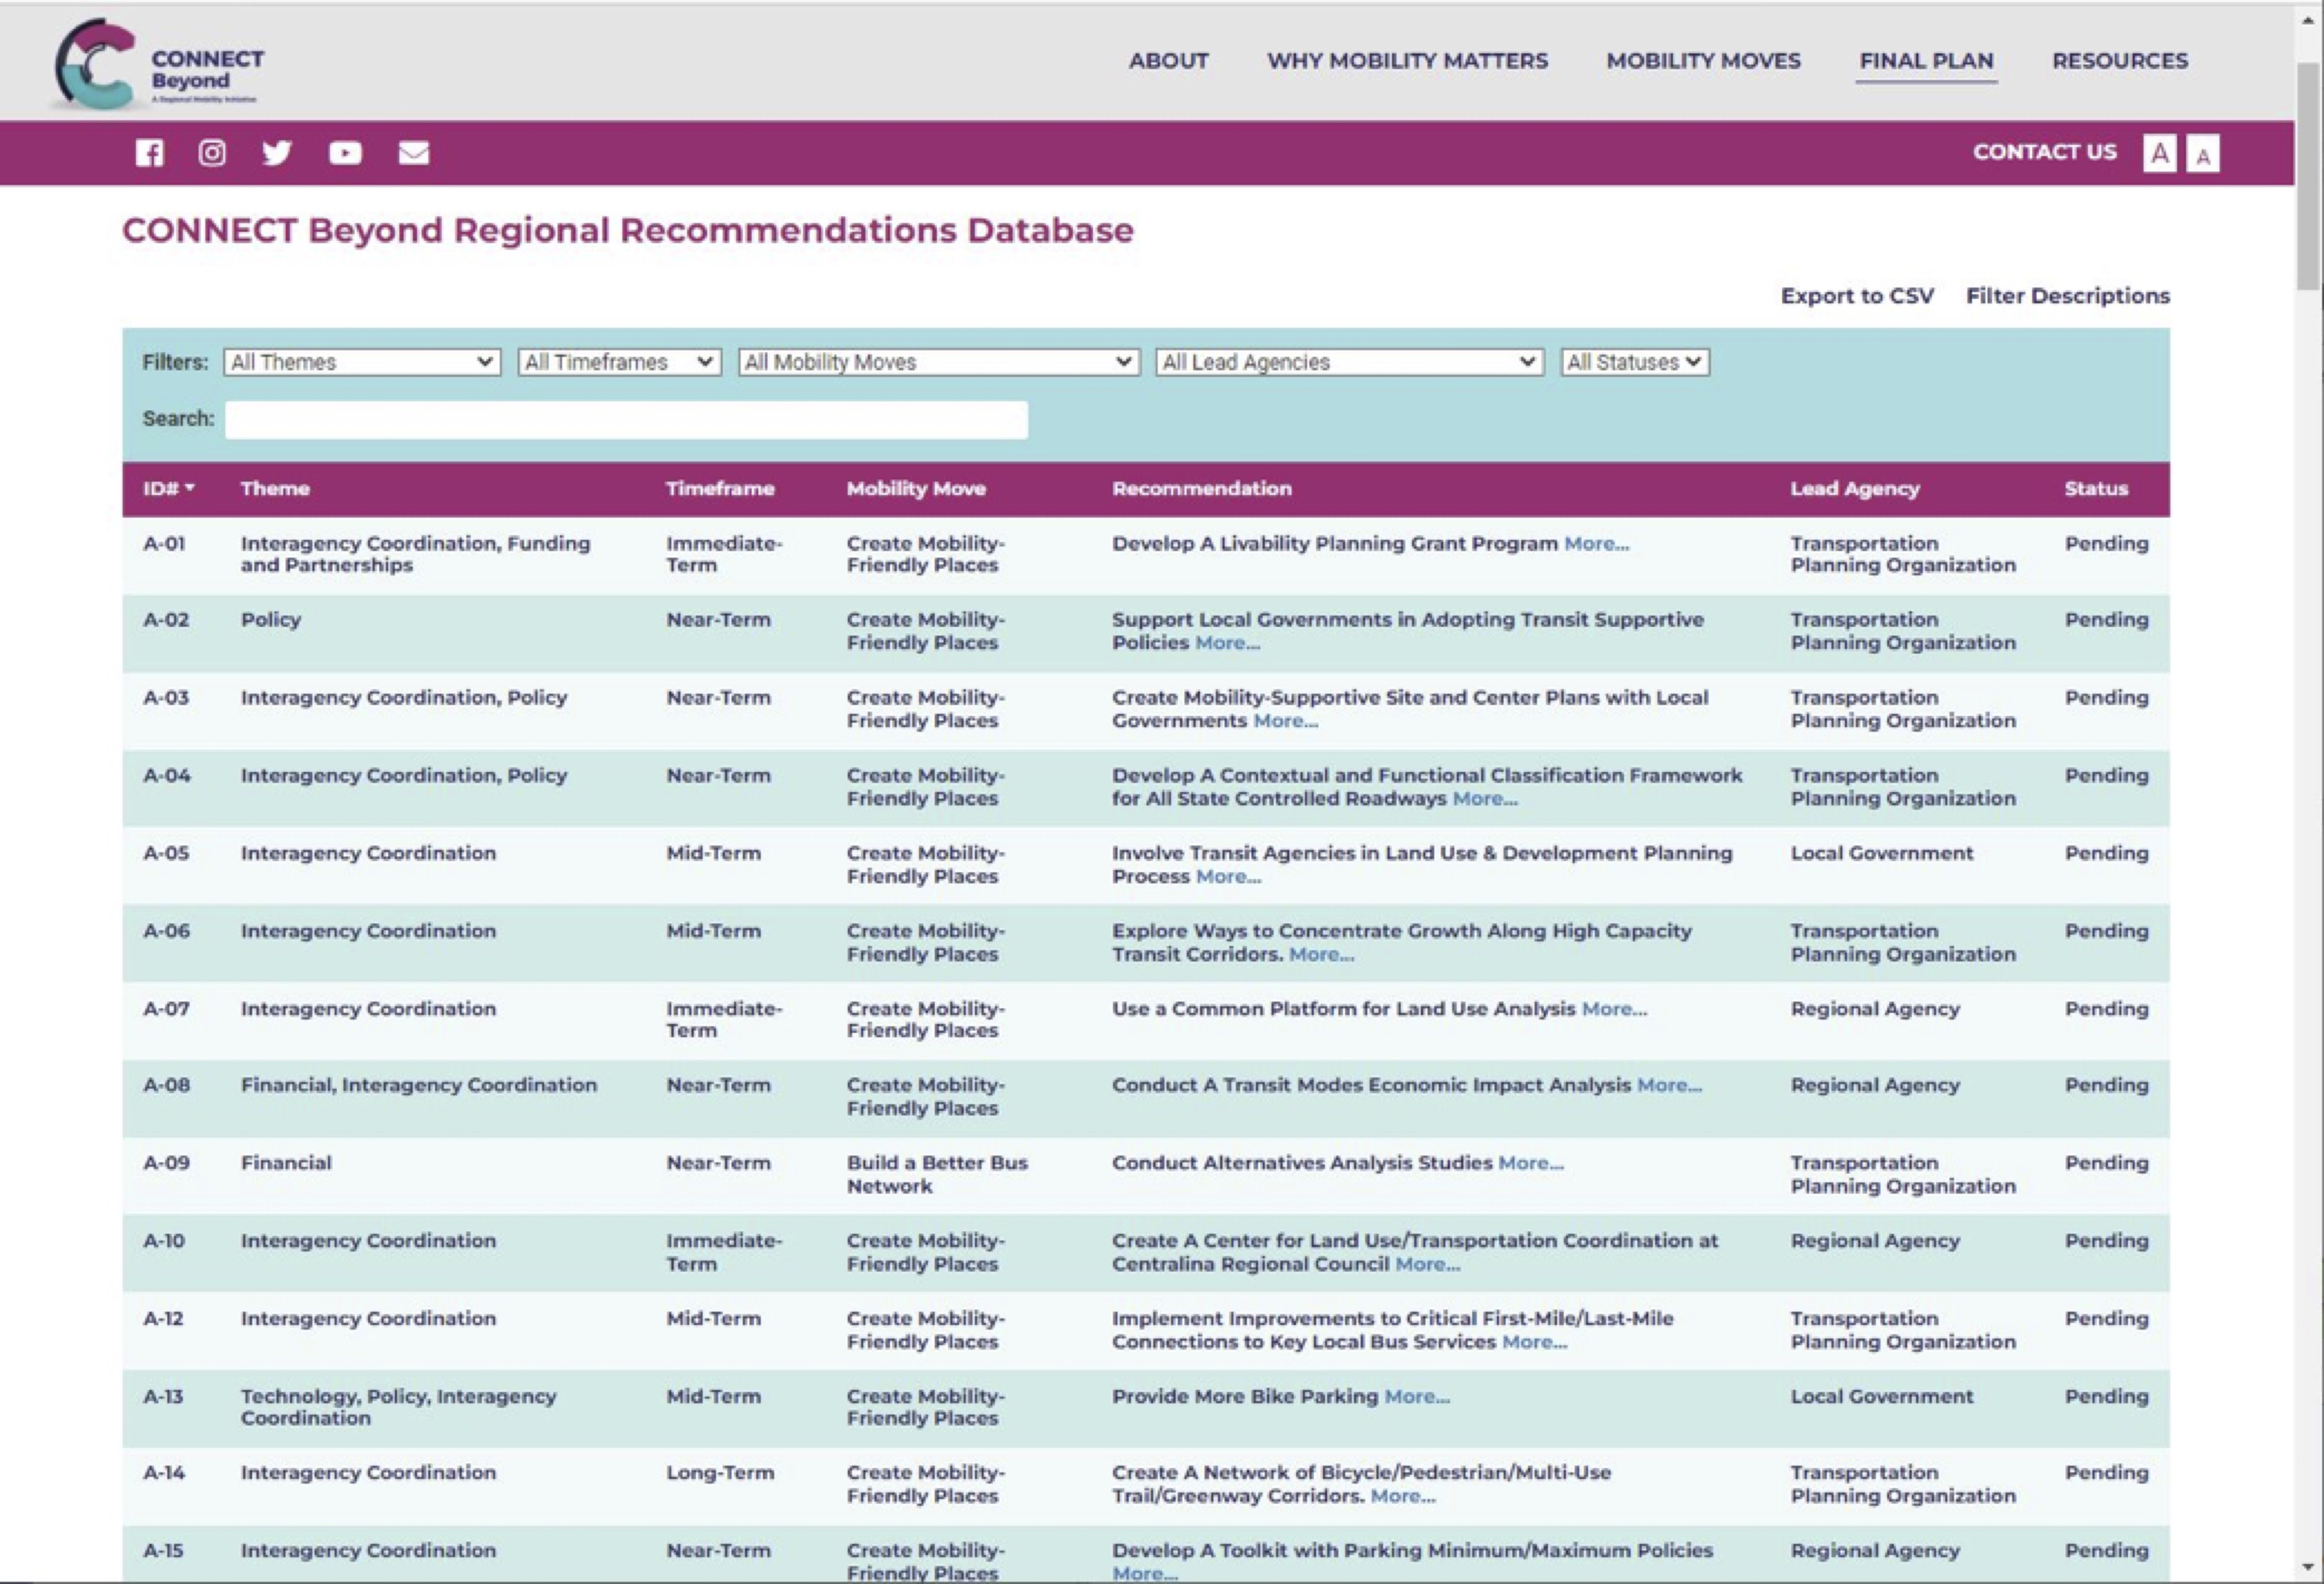This screenshot has width=2324, height=1584.
Task: Sort by the Timeframe column header
Action: (x=720, y=489)
